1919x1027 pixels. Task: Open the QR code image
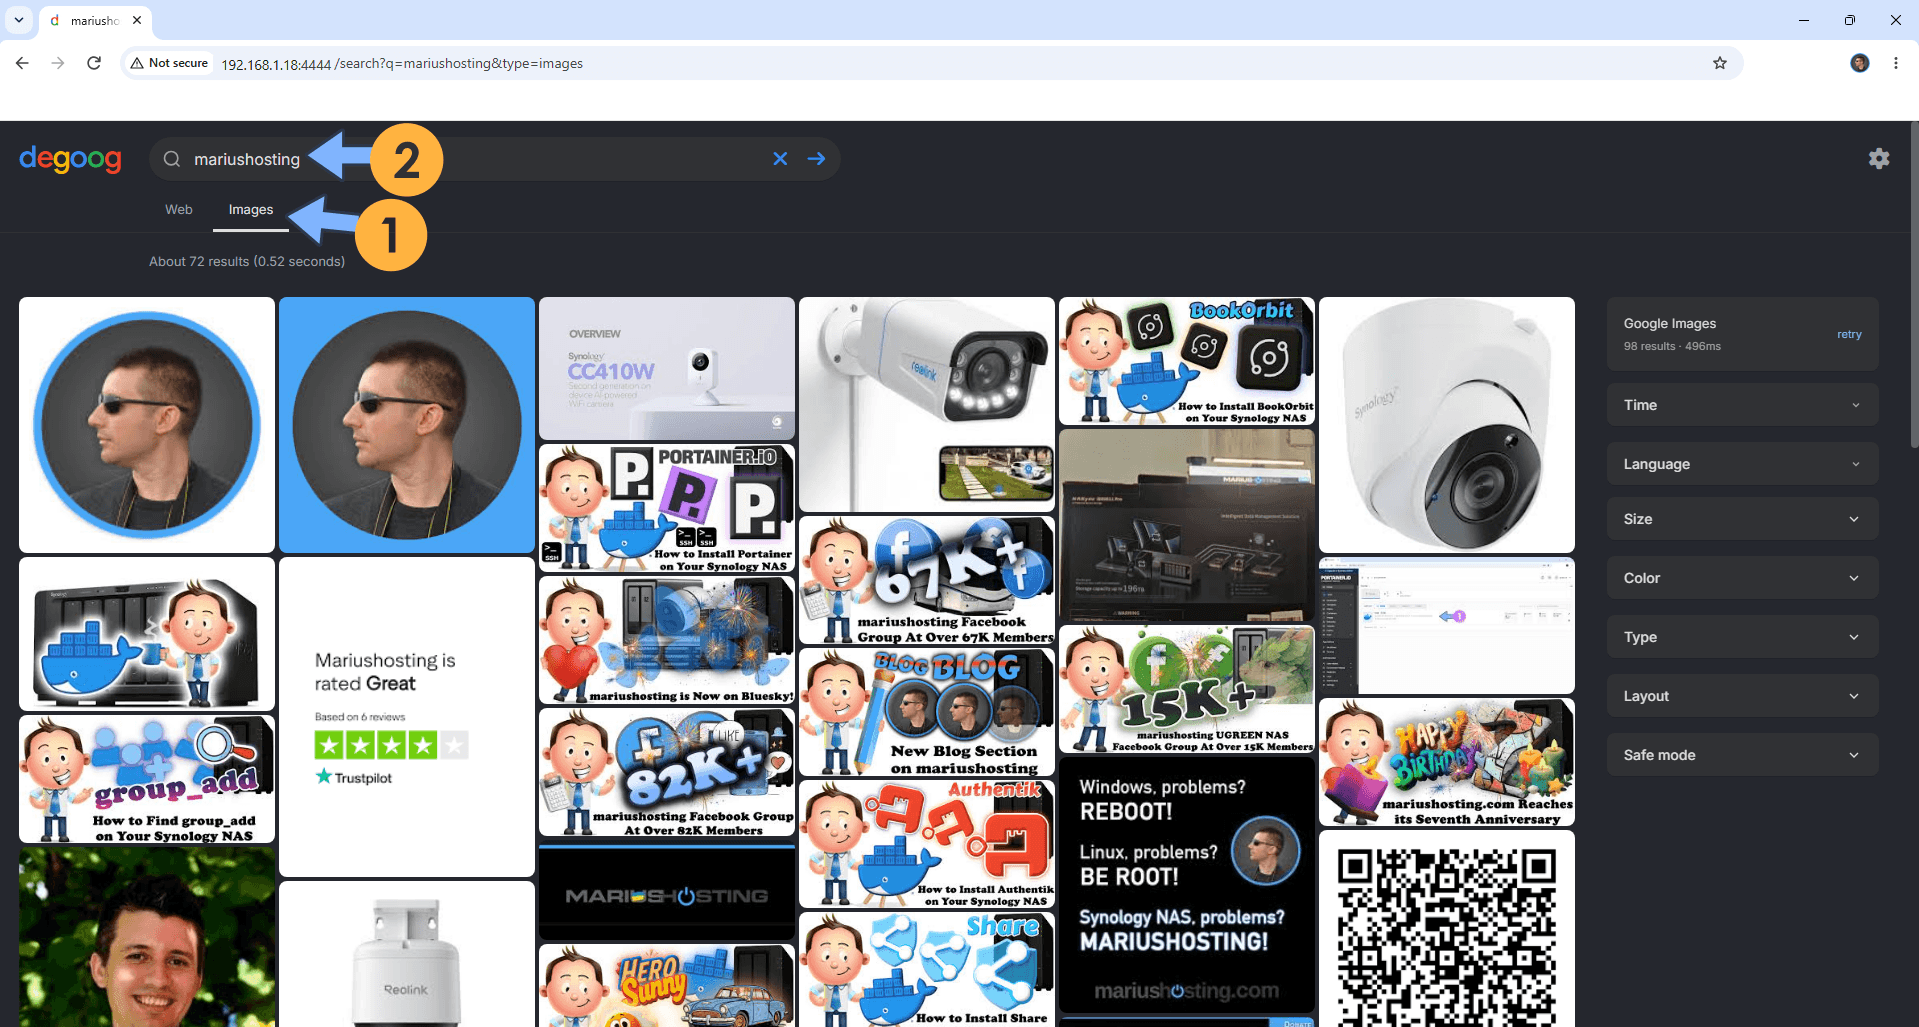1447,929
